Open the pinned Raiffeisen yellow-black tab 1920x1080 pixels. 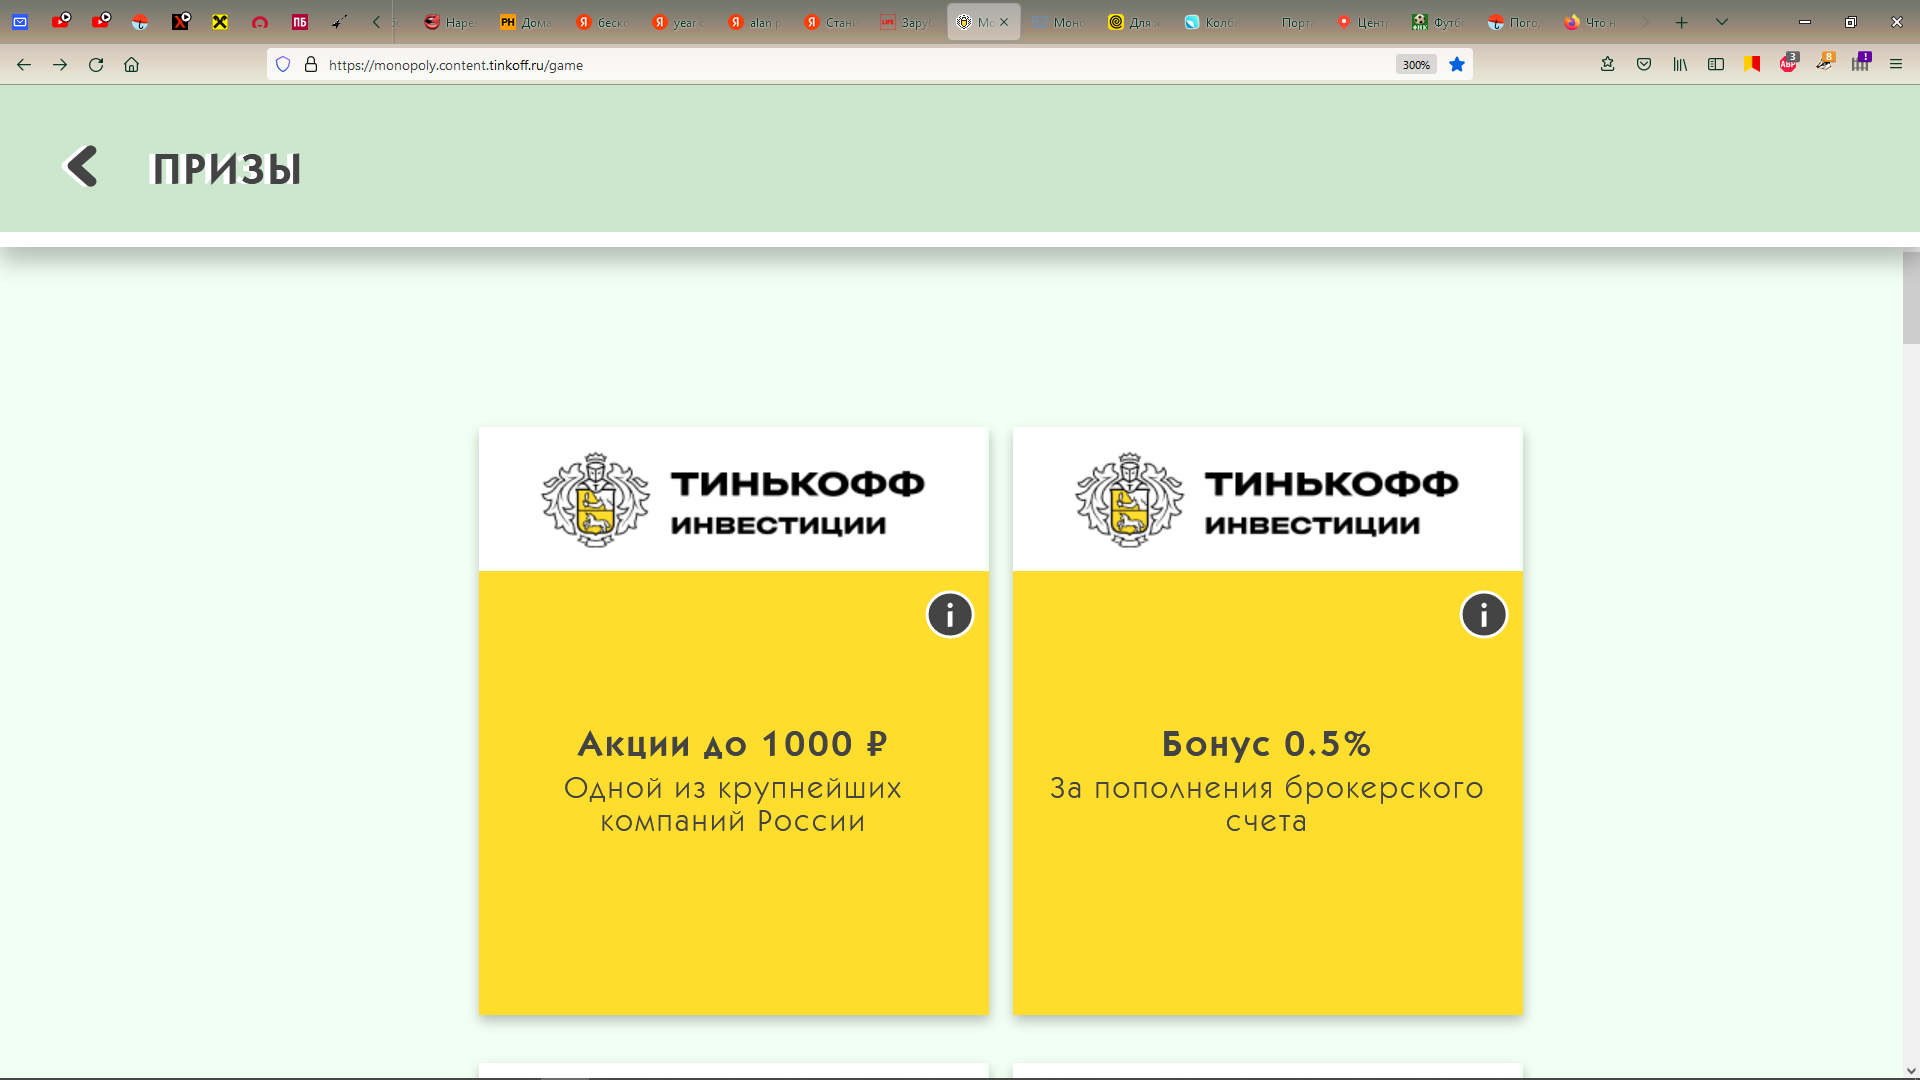[x=220, y=22]
